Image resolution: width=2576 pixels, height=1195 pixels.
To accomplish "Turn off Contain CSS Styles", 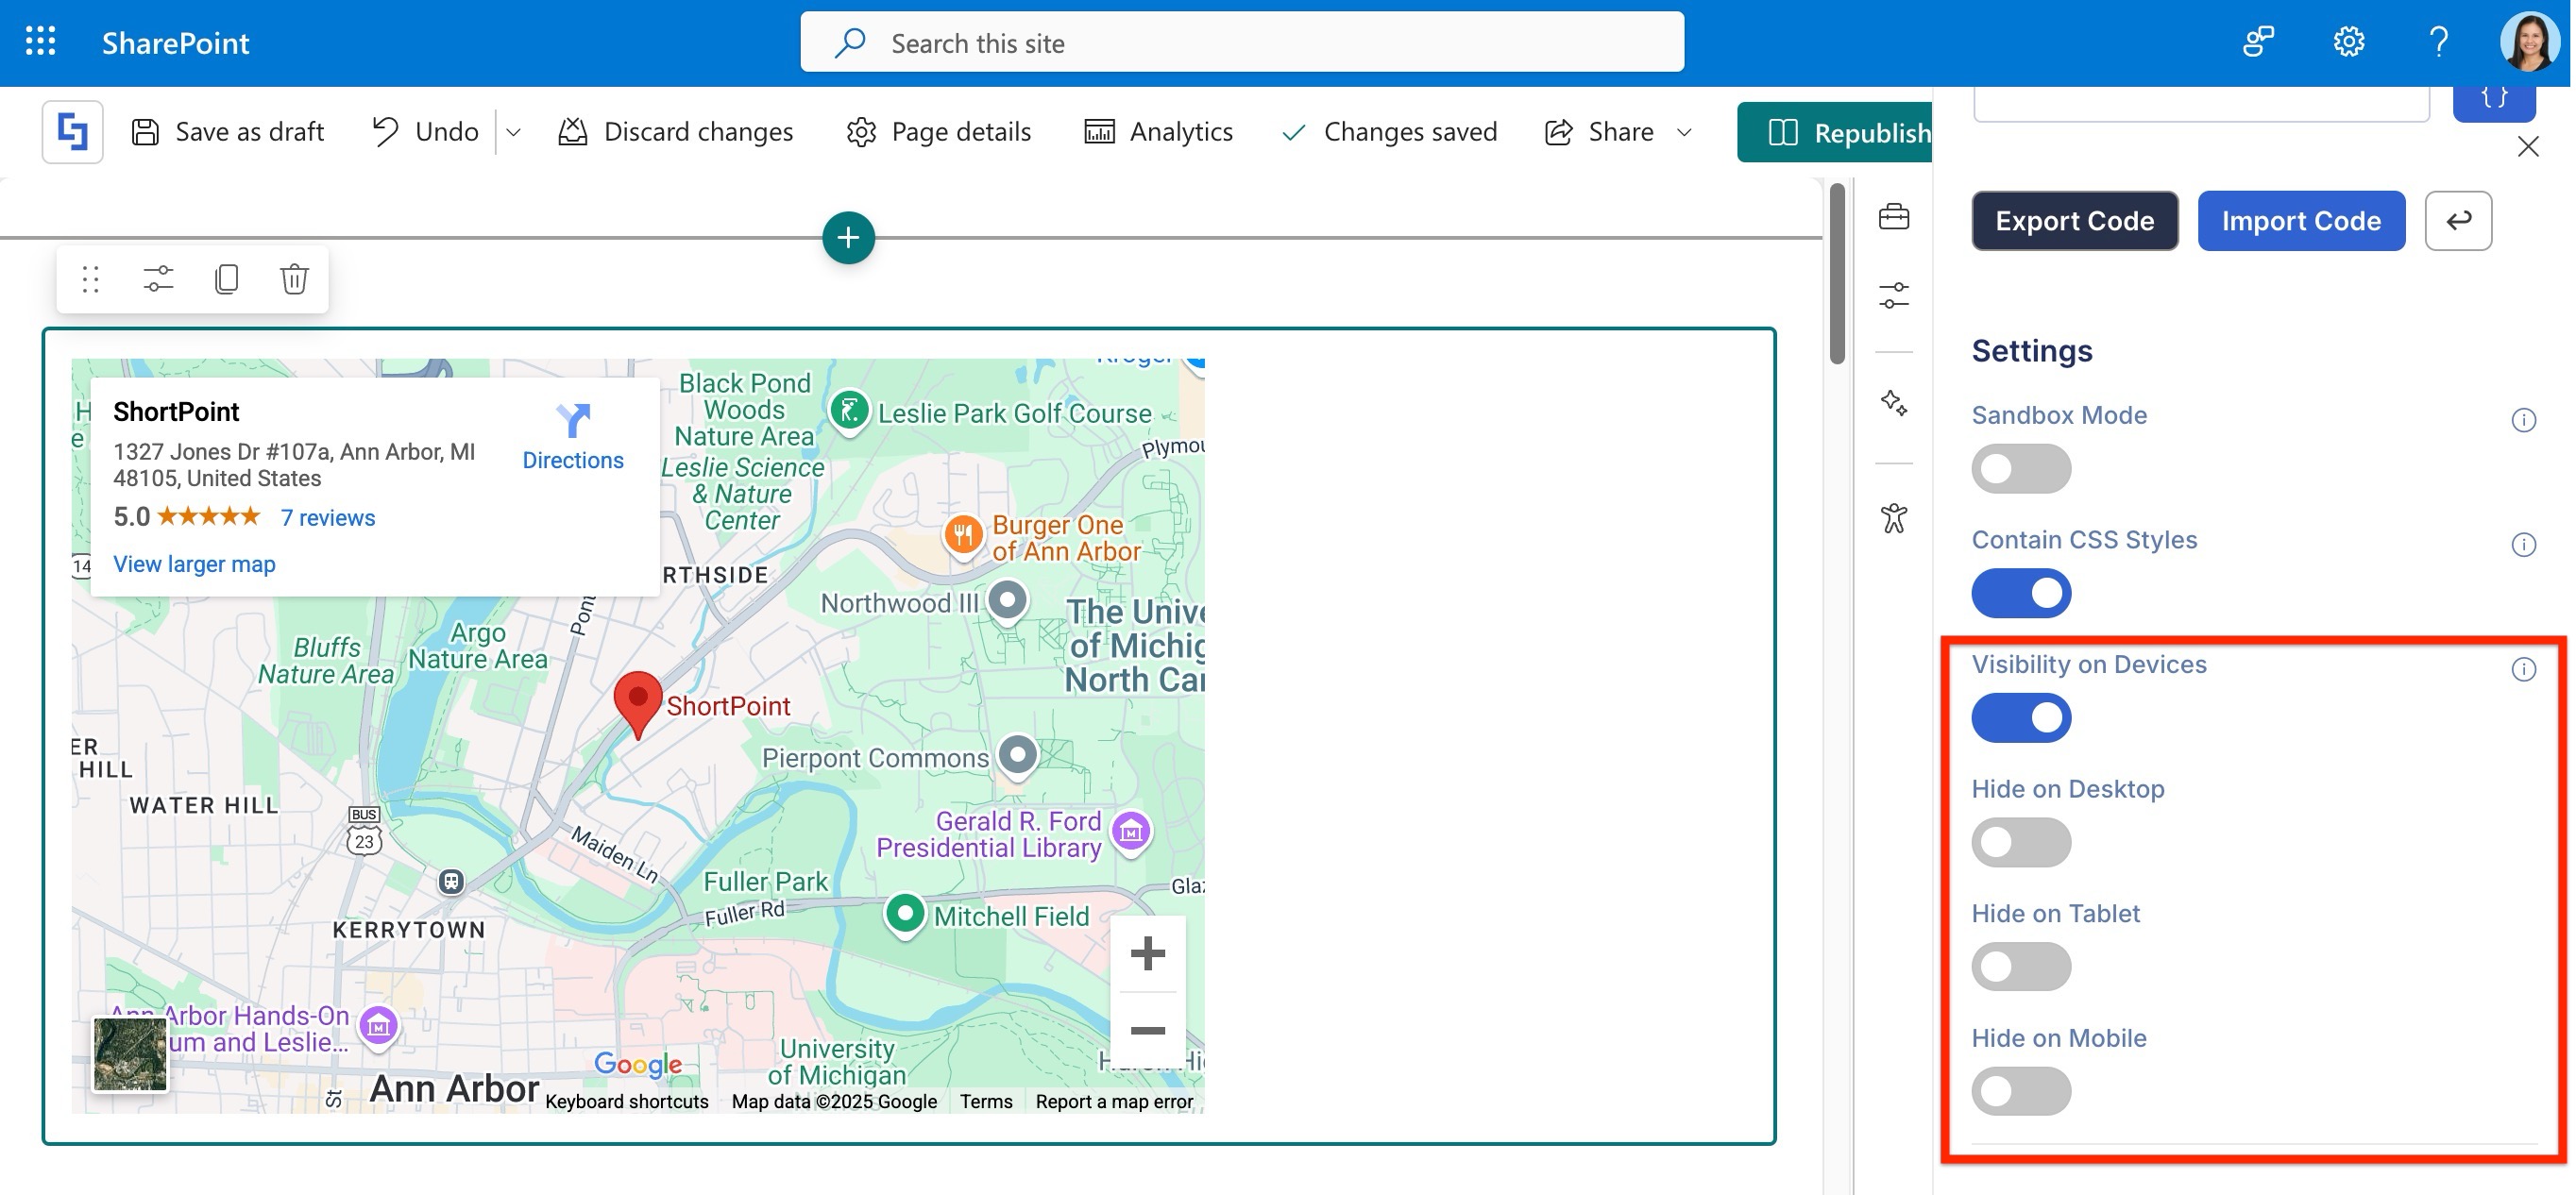I will (2020, 593).
